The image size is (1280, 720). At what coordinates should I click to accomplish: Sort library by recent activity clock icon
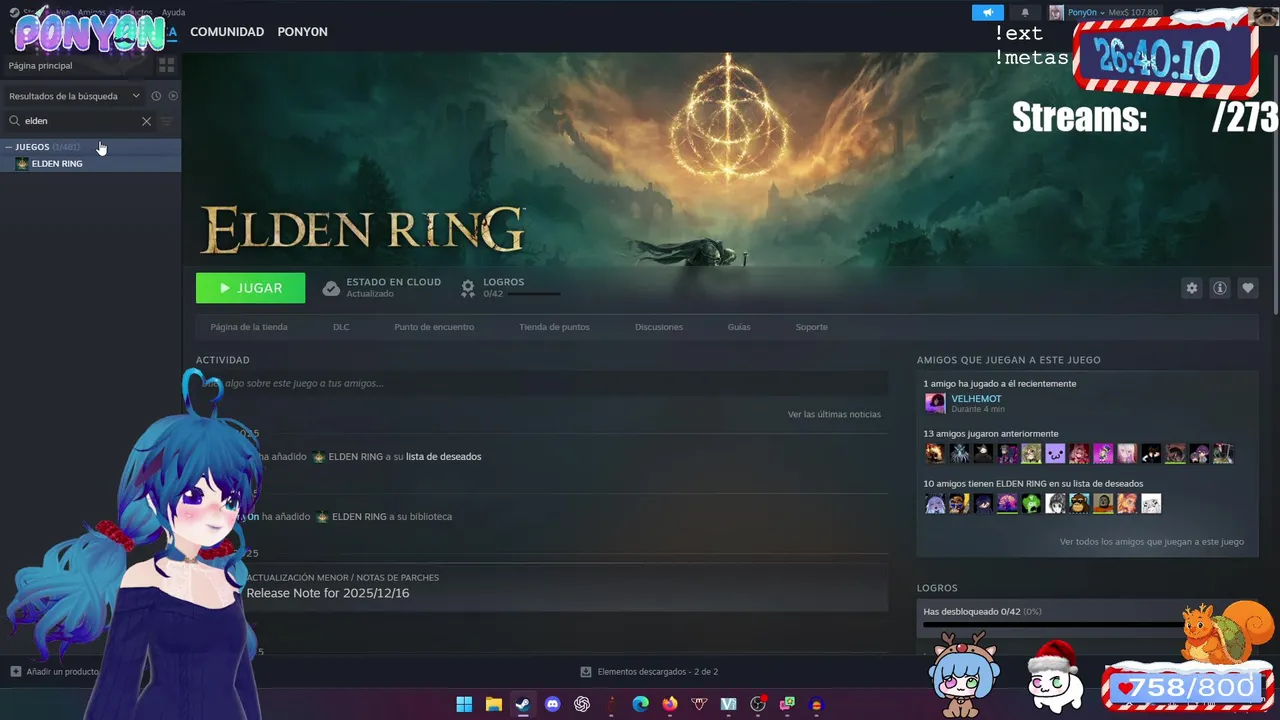[156, 96]
